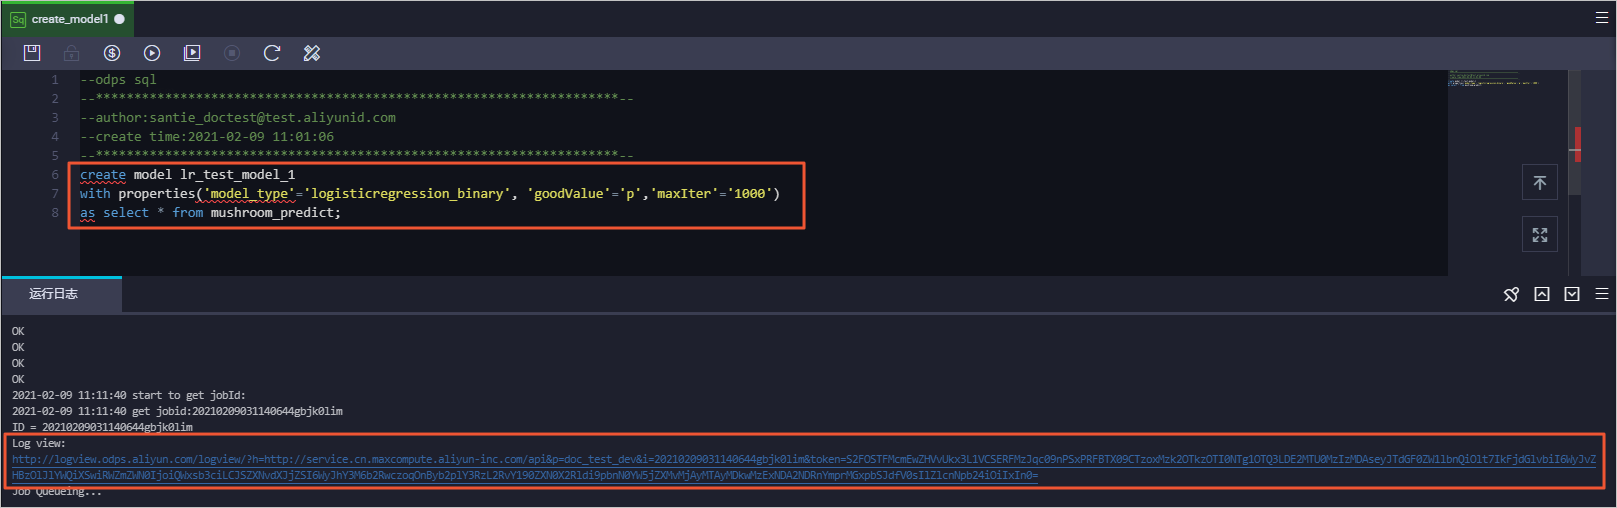Click 'as select * from mushroom_predict;' line
Viewport: 1617px width, 508px height.
210,212
